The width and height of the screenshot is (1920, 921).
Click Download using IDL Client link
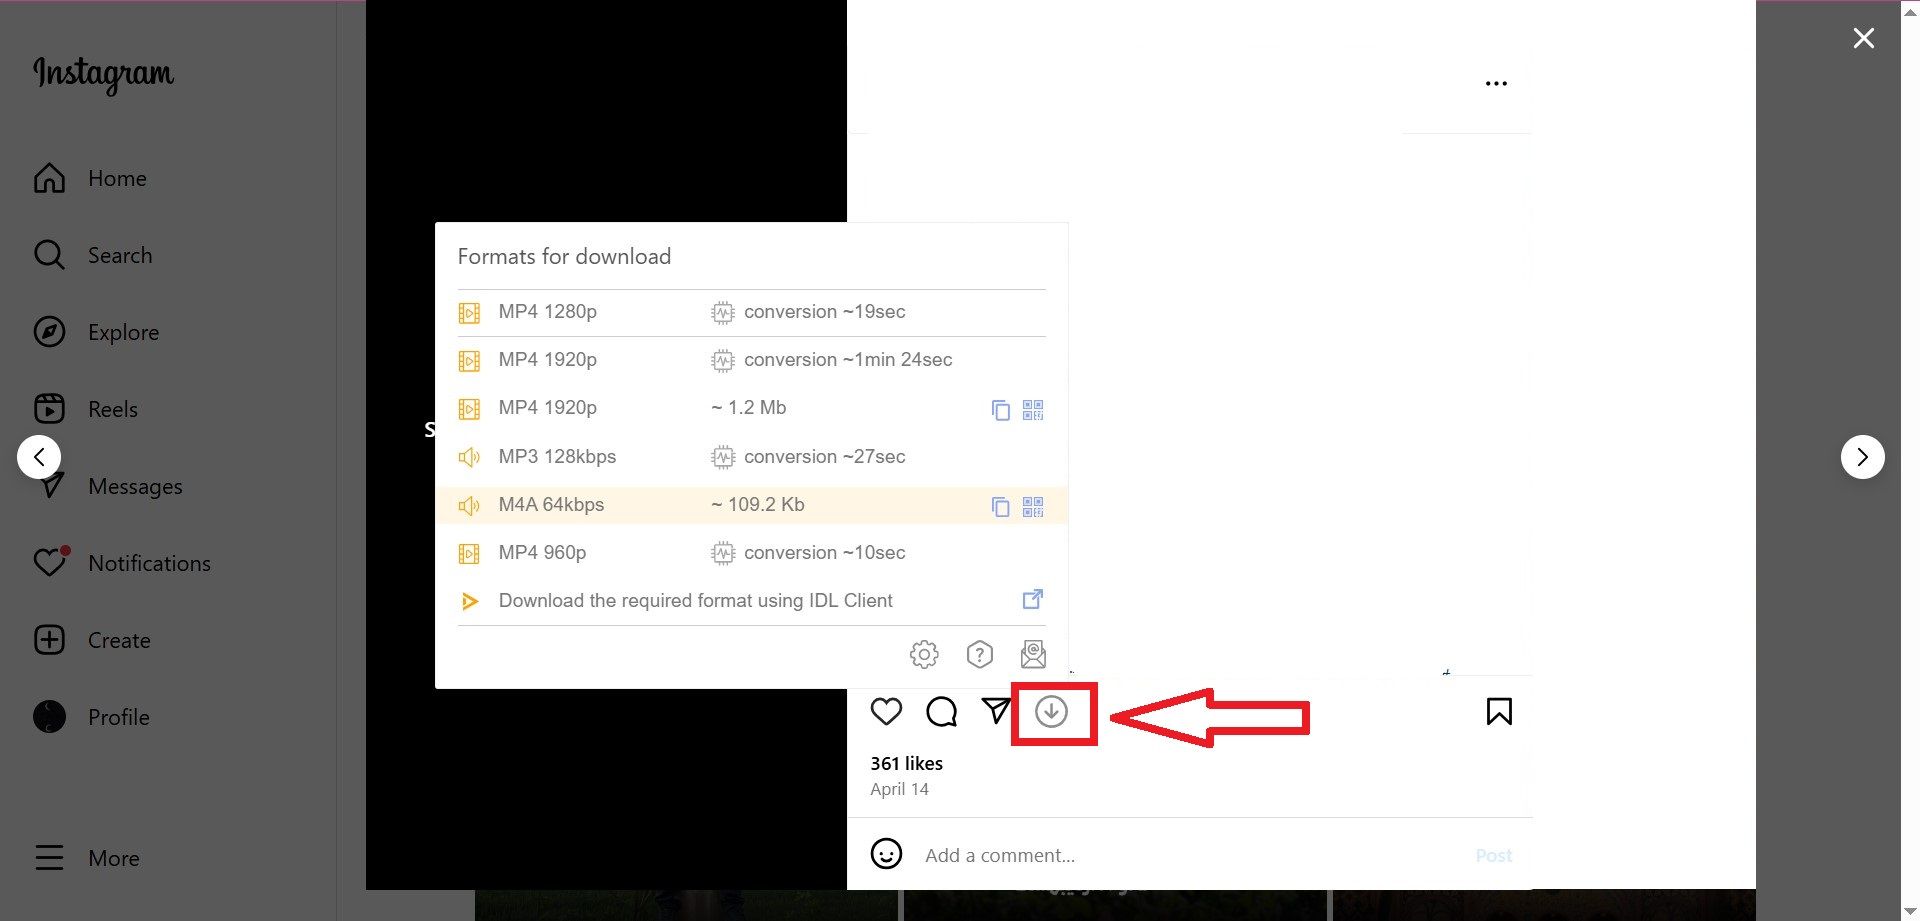tap(695, 601)
